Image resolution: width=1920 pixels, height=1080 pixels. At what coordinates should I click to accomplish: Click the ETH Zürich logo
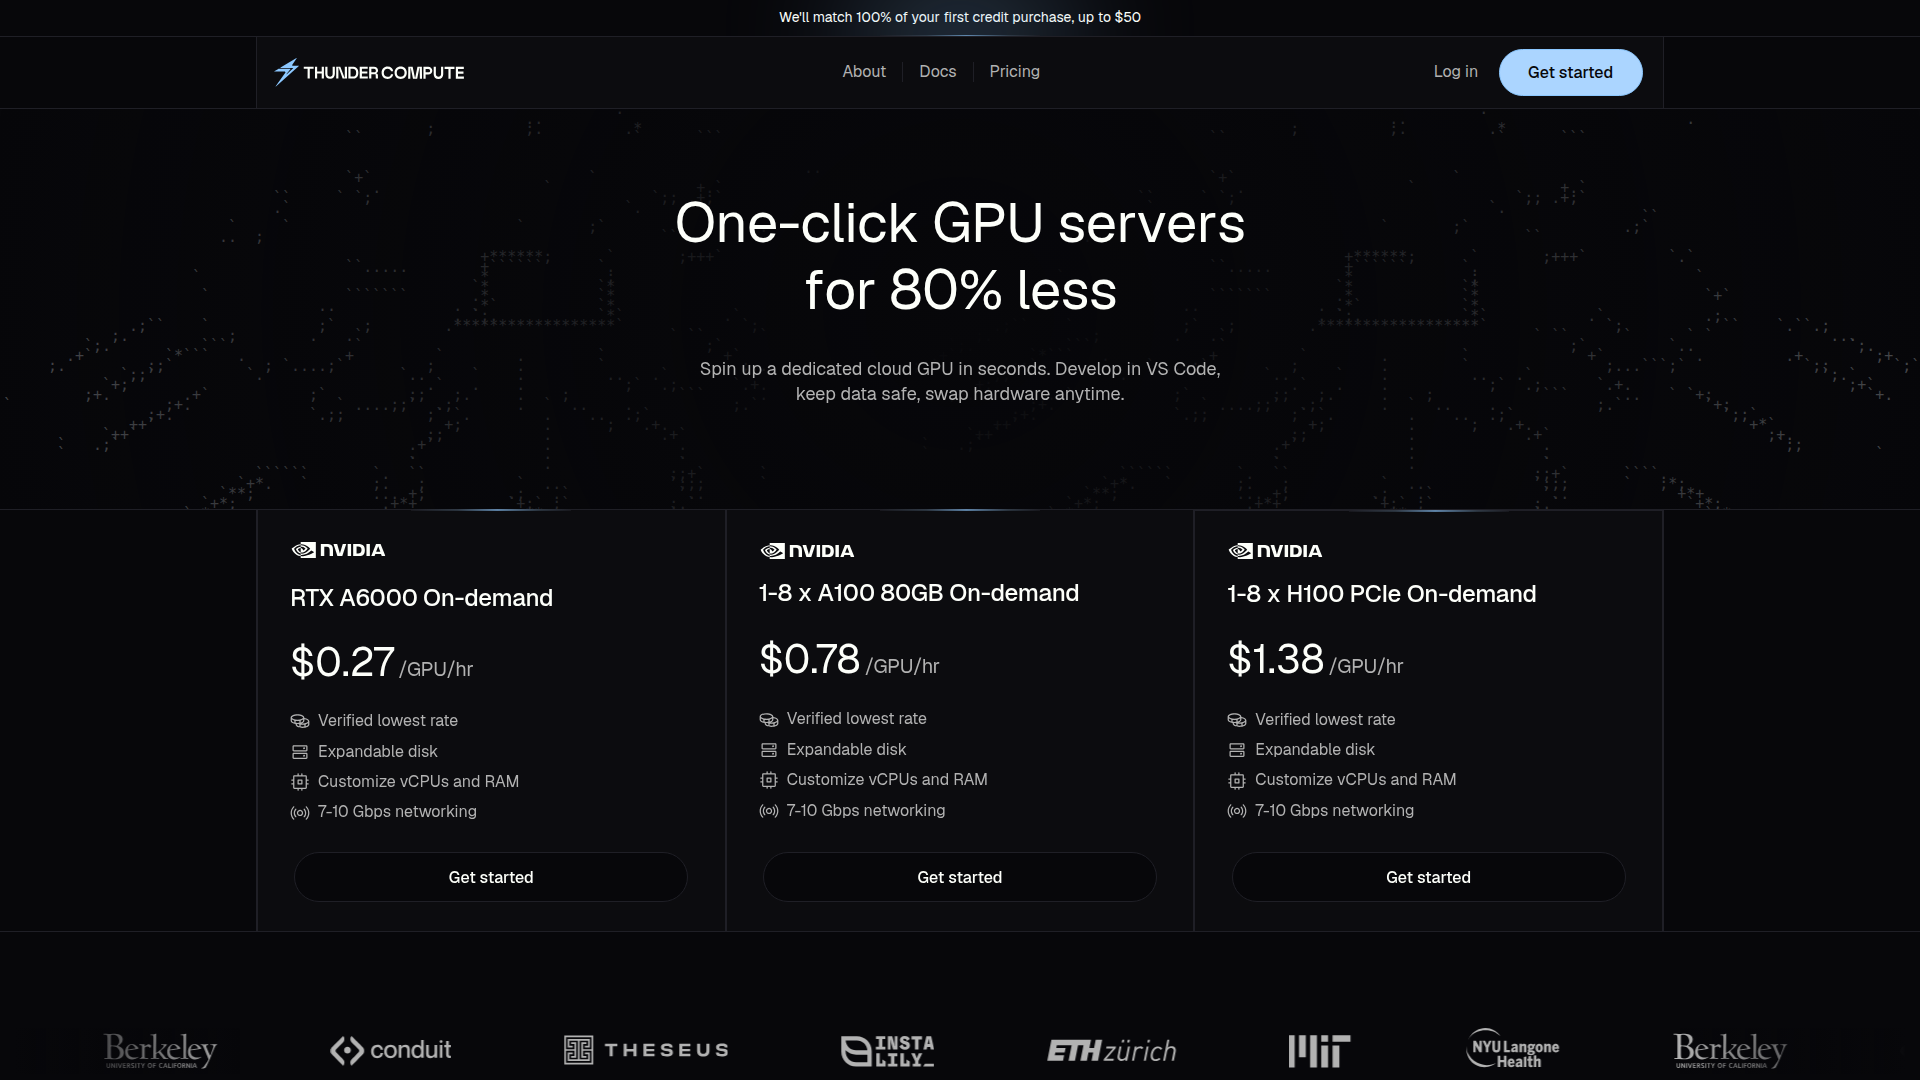coord(1111,1051)
